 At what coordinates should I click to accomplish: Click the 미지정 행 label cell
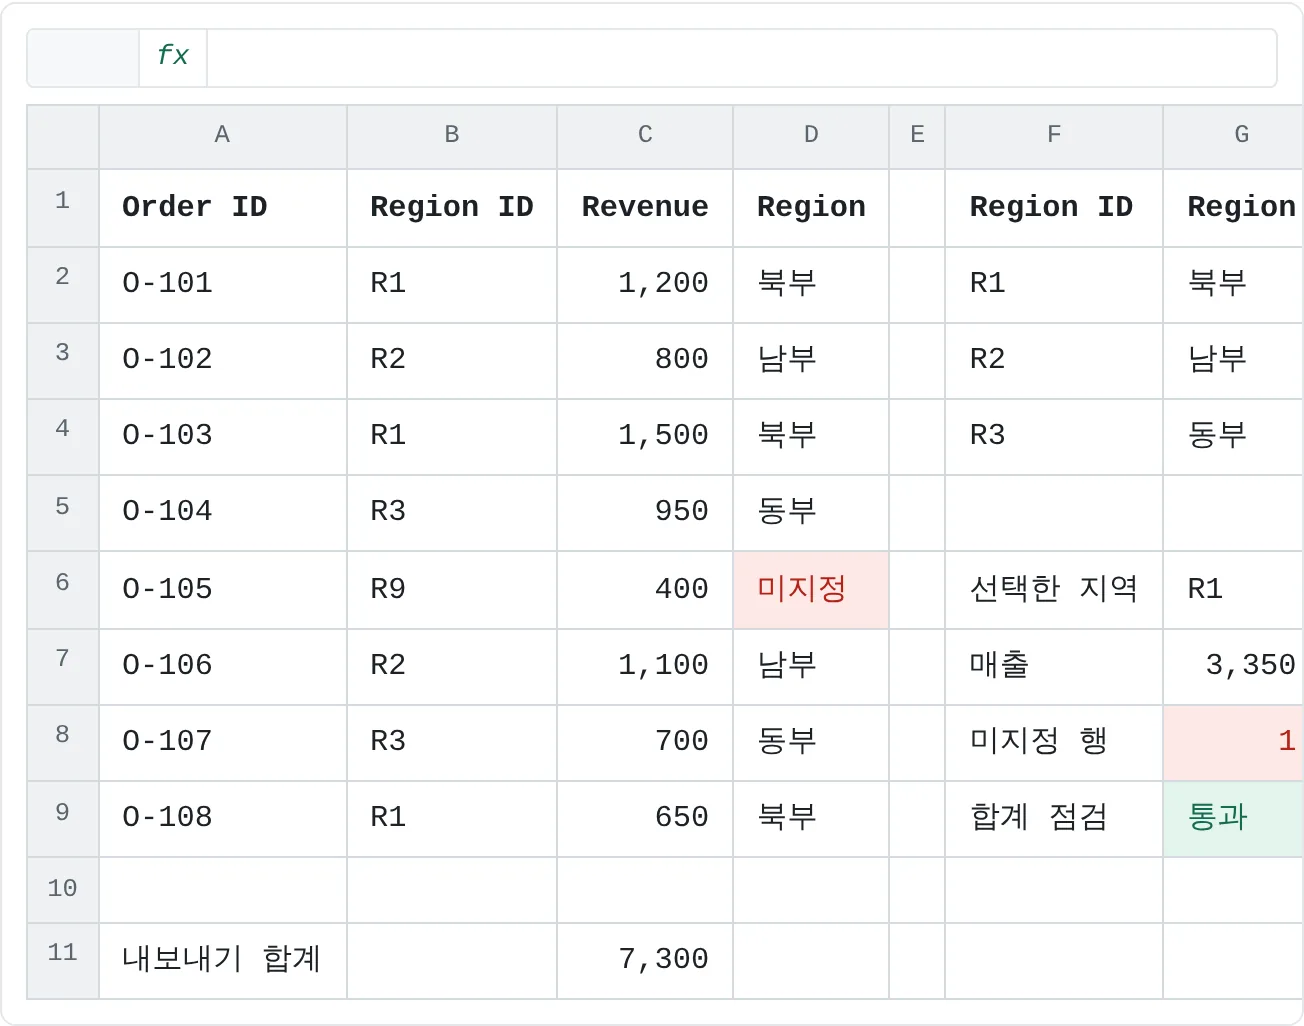(x=1054, y=743)
